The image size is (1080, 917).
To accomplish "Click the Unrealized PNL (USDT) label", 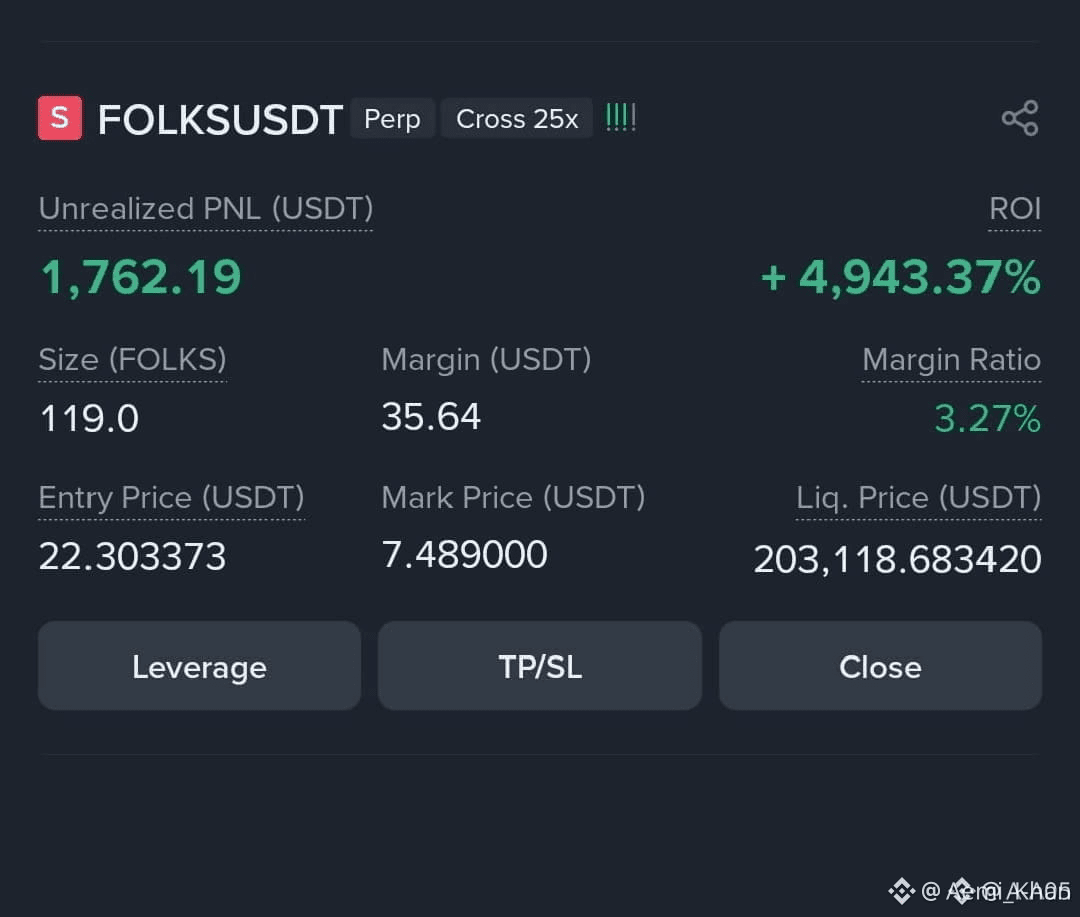I will click(205, 209).
